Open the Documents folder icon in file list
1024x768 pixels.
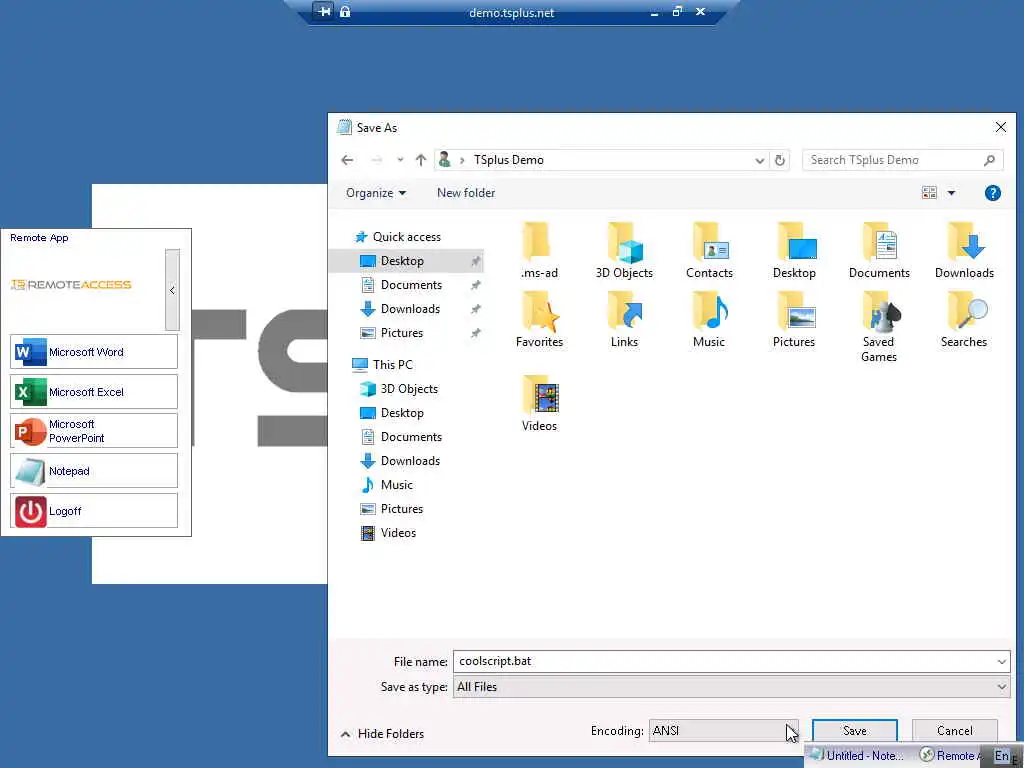879,251
